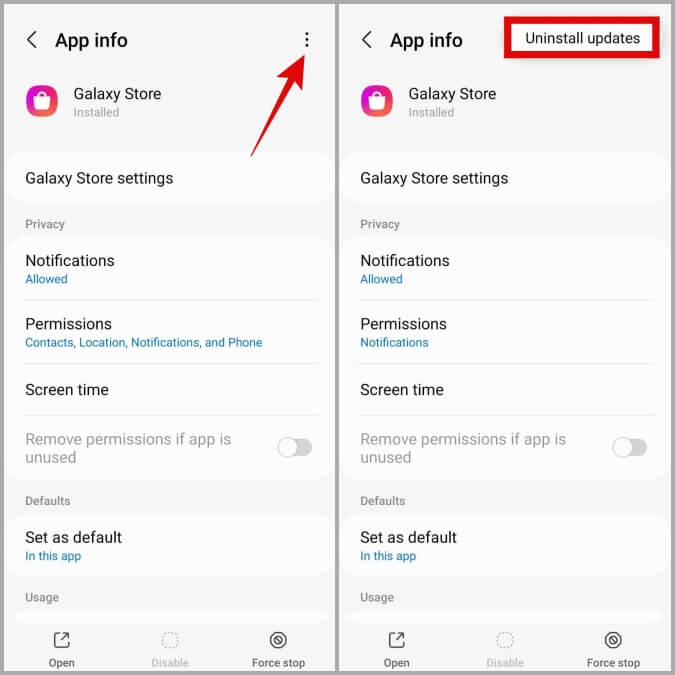Tap Open icon in left bottom bar
This screenshot has width=675, height=675.
tap(62, 640)
